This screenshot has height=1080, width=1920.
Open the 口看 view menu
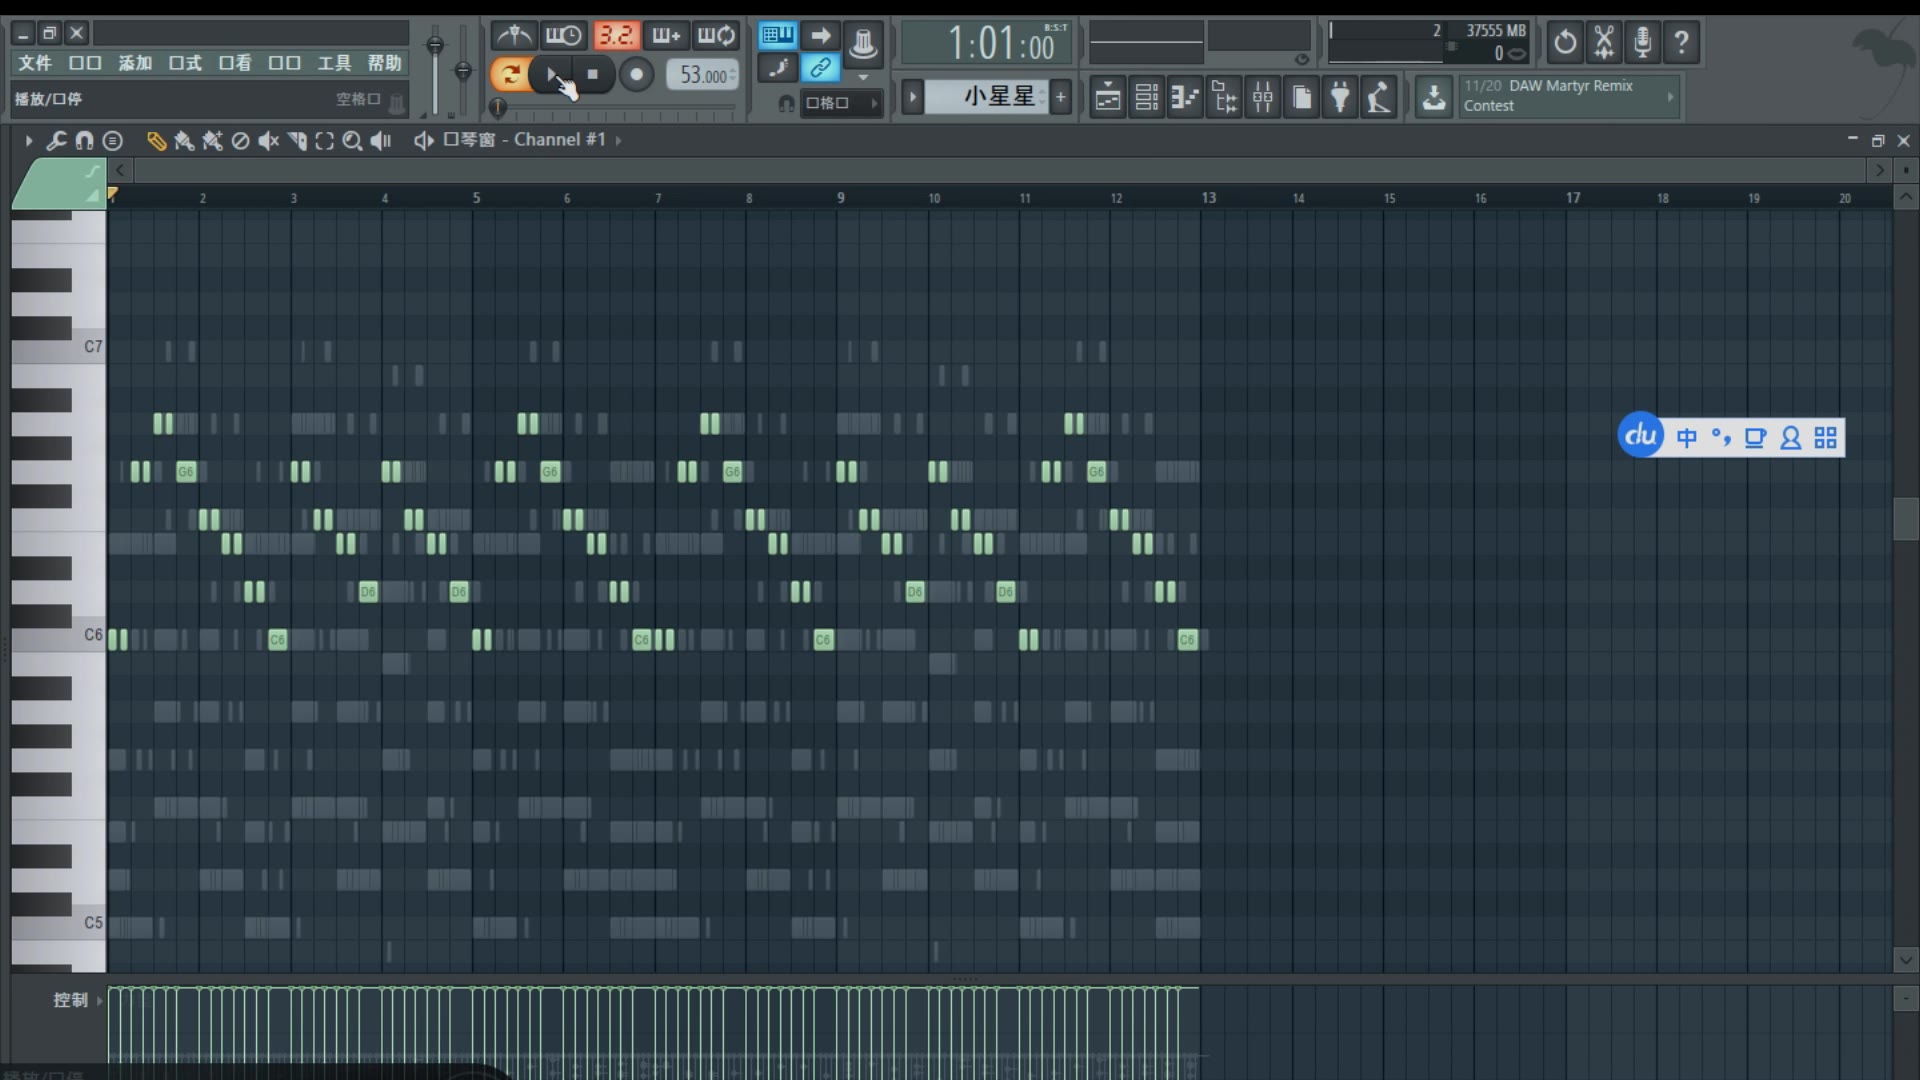(235, 63)
